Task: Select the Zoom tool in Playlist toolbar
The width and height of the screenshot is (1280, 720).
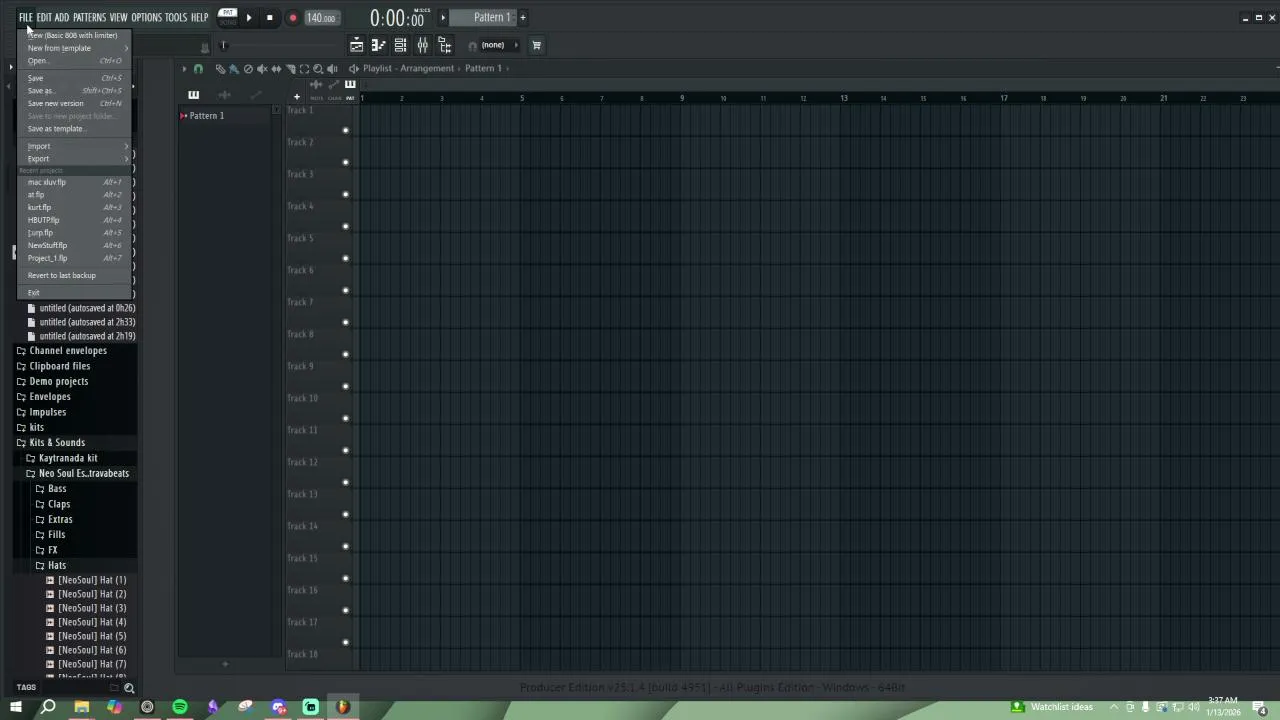Action: tap(318, 69)
